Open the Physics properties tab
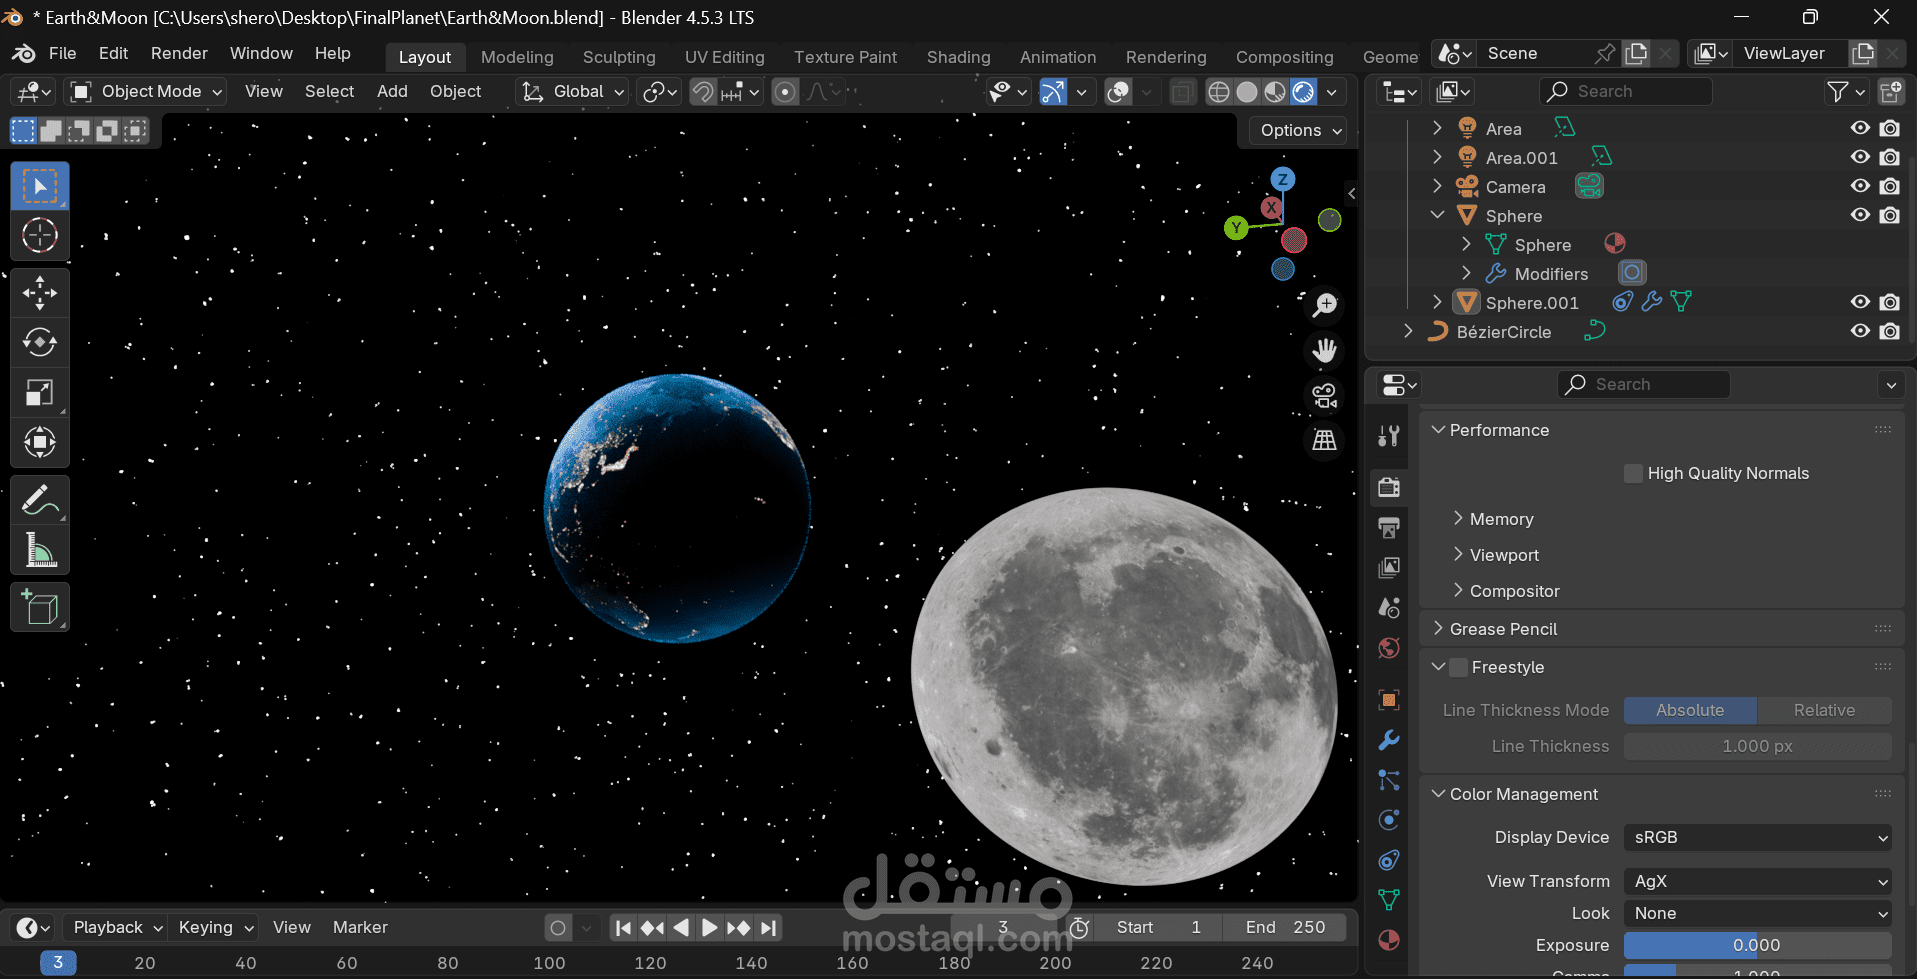Image resolution: width=1917 pixels, height=979 pixels. pos(1389,820)
